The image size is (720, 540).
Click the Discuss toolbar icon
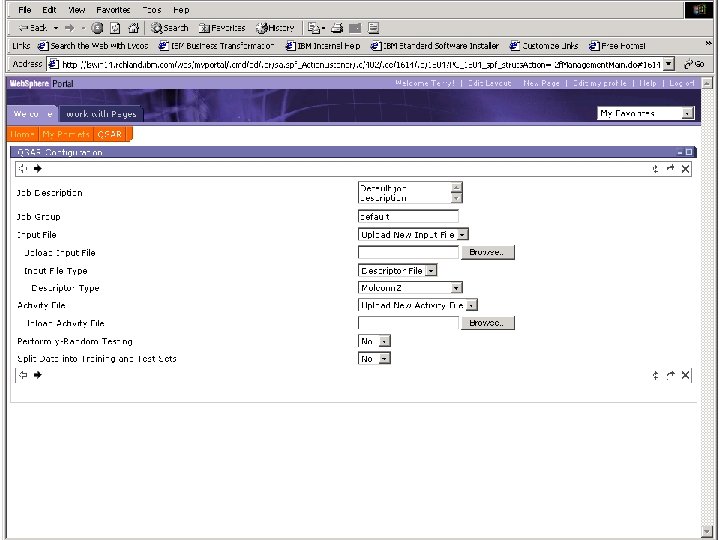click(373, 28)
